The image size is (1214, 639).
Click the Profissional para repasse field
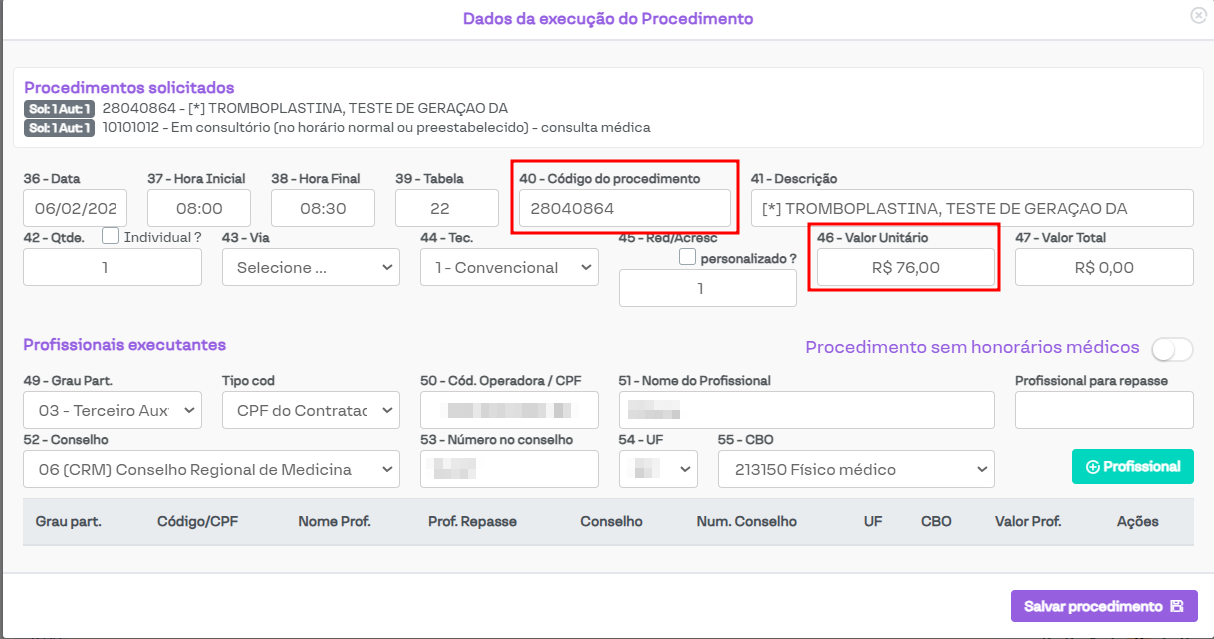(1103, 410)
